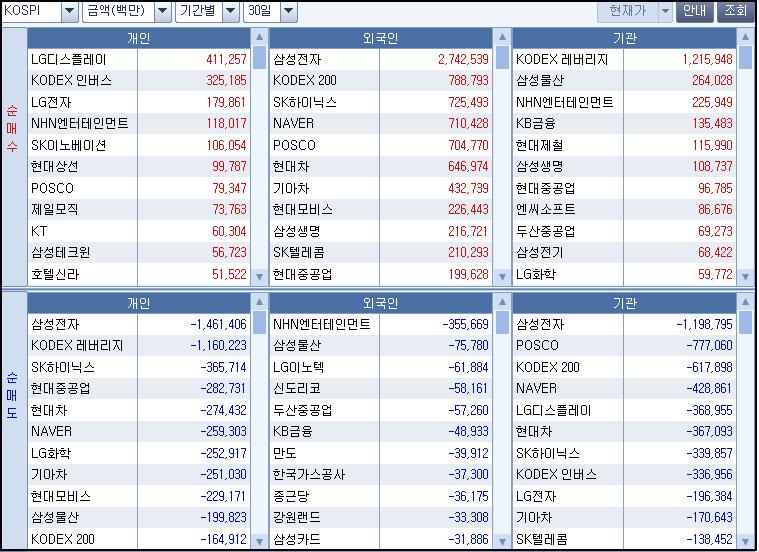Select KODEX 인버스 in 순매도 기관 list
Screen dimensions: 759x552
tap(557, 474)
